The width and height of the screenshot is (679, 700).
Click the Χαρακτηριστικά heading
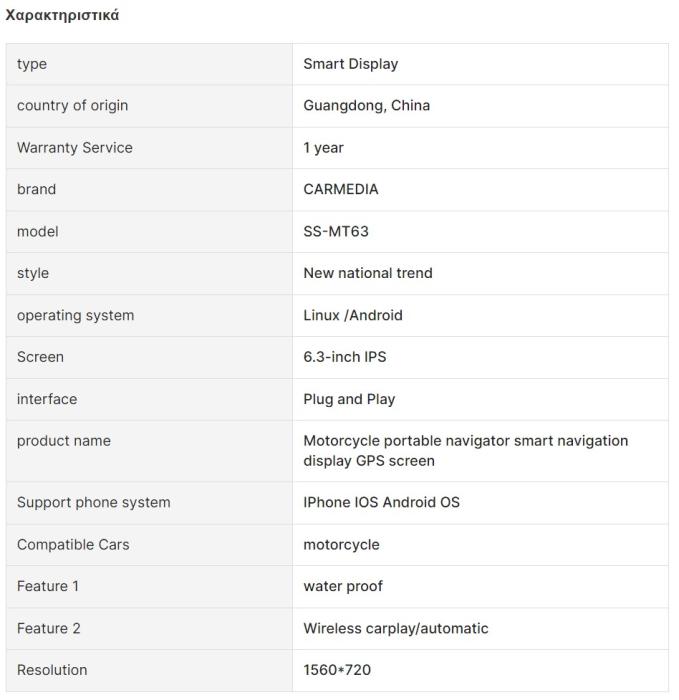coord(63,15)
